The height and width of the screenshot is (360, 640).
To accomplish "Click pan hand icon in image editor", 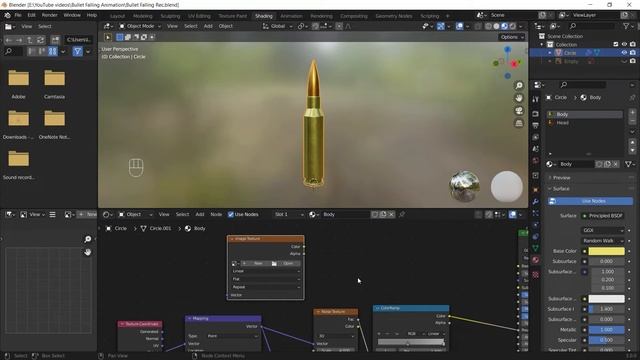I will click(x=87, y=252).
